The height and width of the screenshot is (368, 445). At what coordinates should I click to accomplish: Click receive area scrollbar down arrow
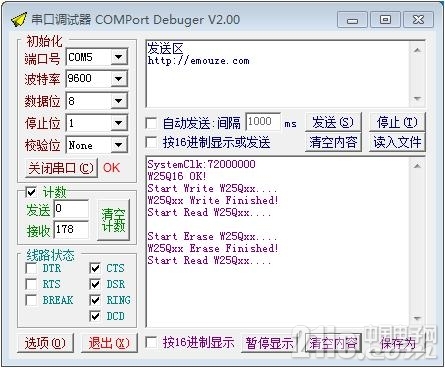[417, 319]
